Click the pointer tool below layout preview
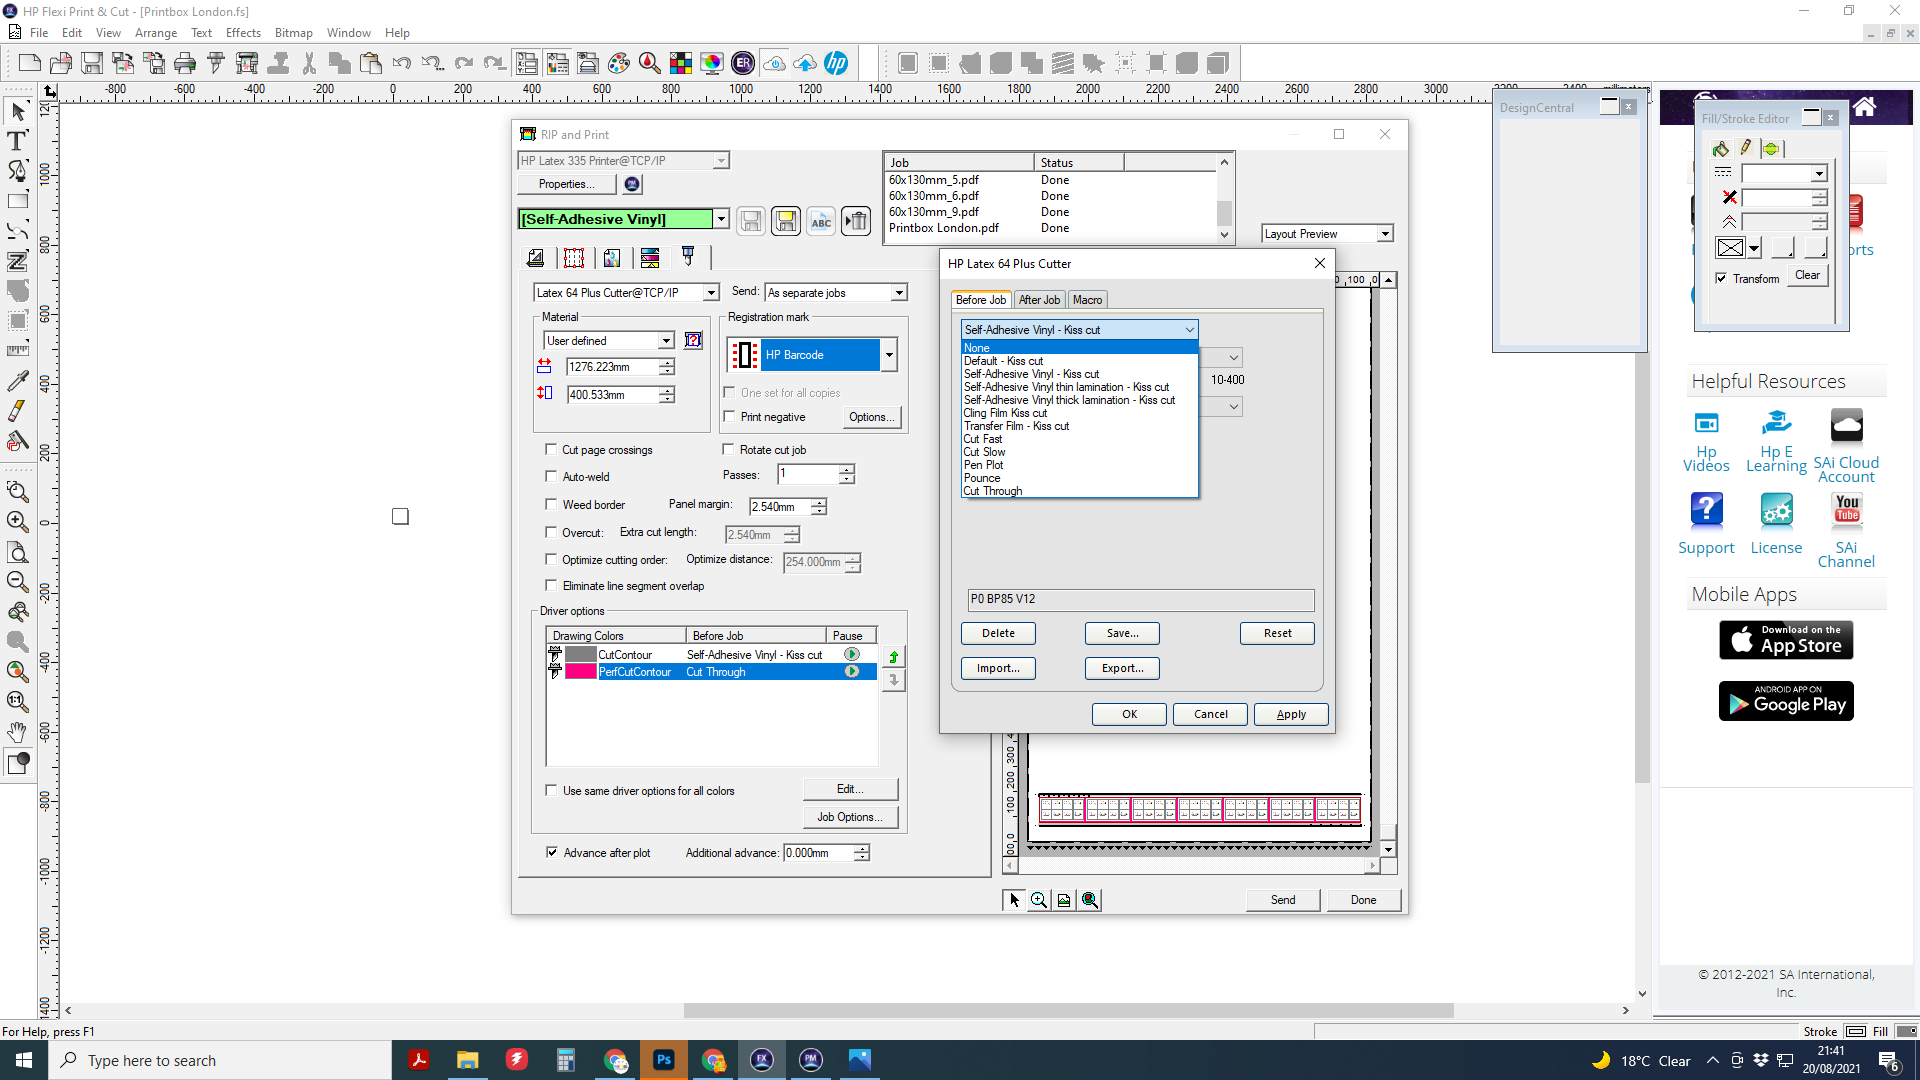Viewport: 1920px width, 1080px height. click(x=1014, y=900)
